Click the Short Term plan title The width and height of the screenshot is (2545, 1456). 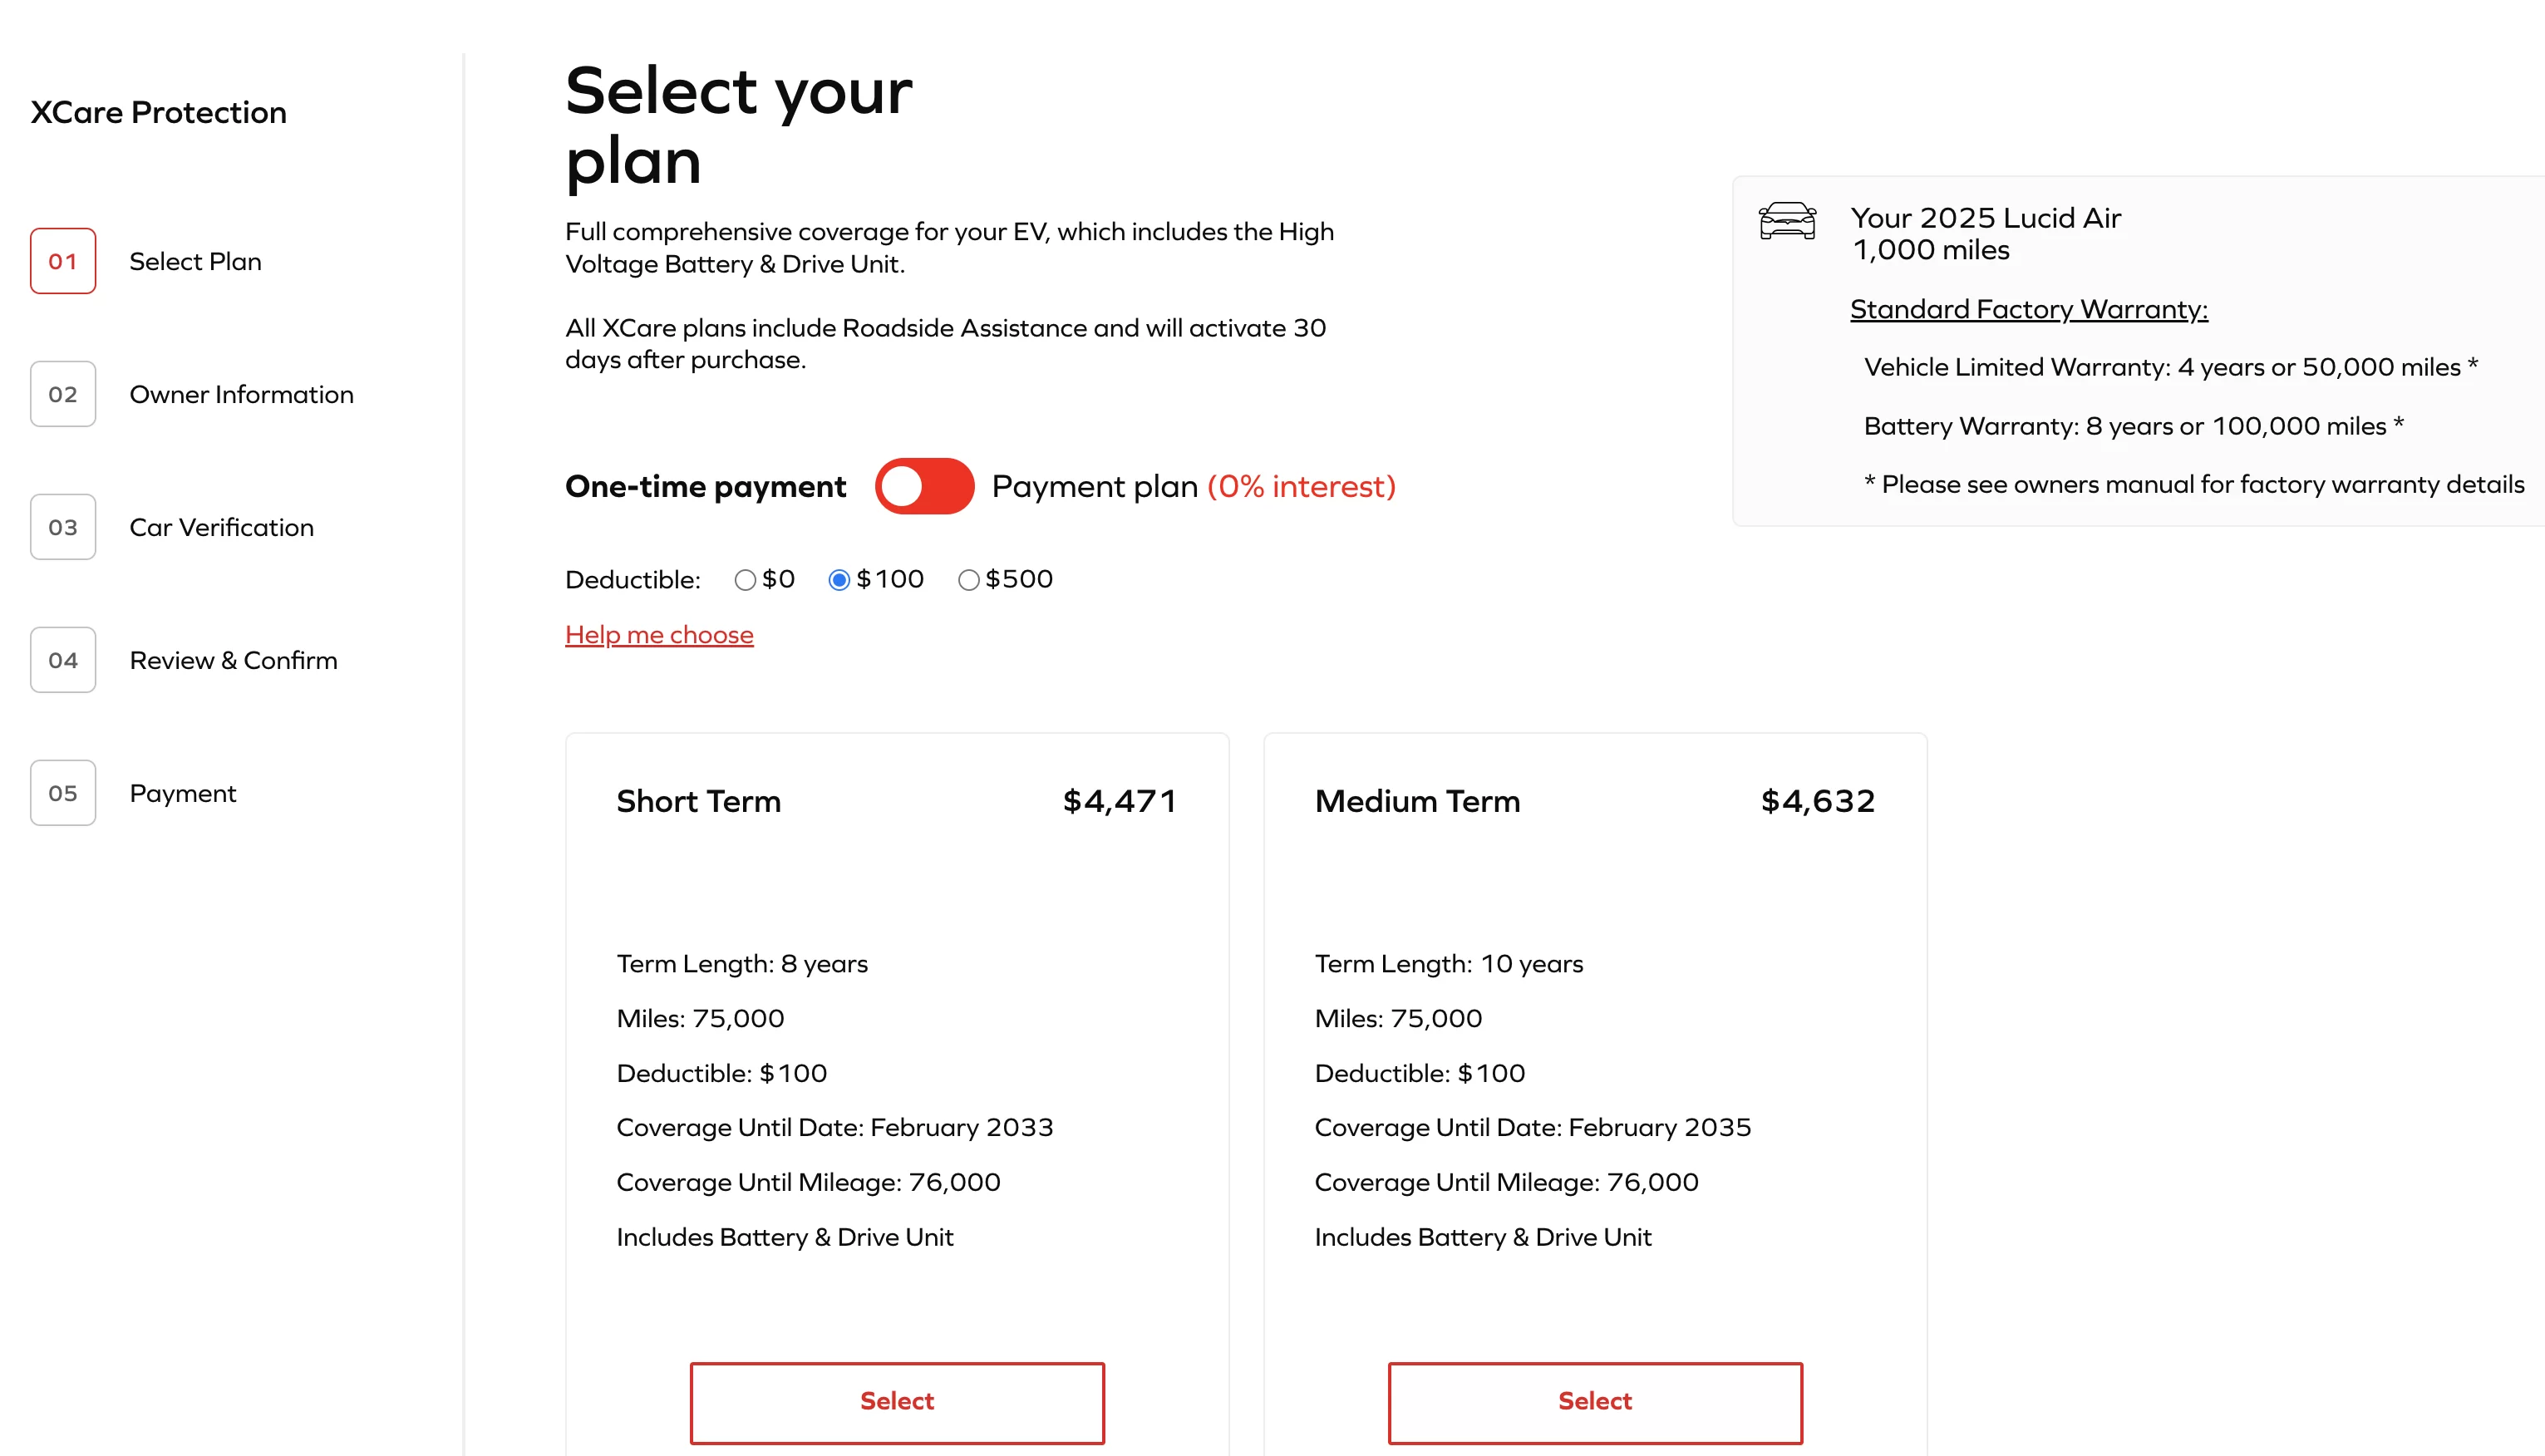click(698, 801)
